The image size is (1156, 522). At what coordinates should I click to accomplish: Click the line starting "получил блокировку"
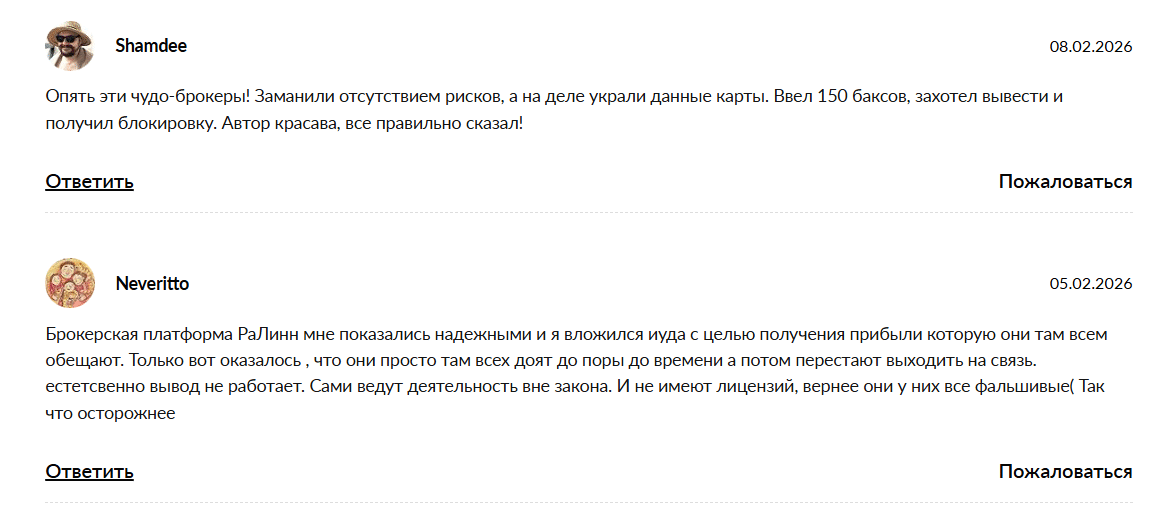coord(284,125)
